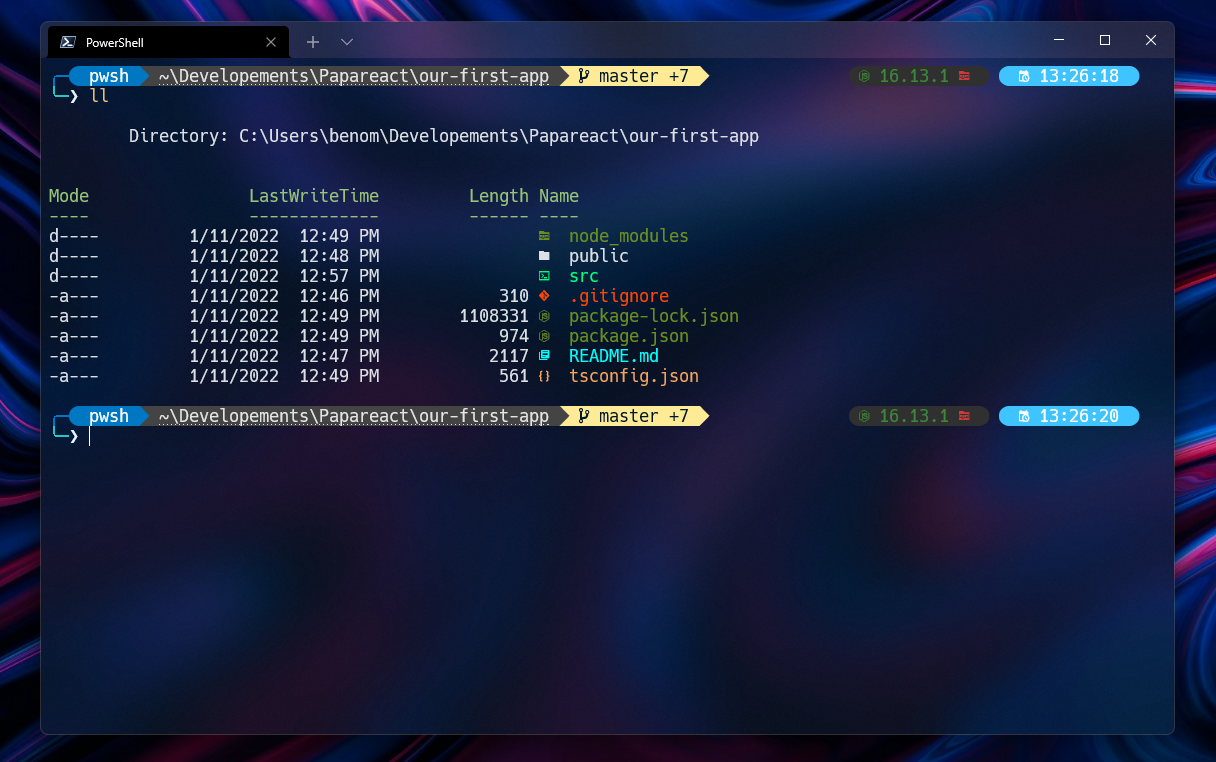Open the new tab profile dropdown
Image resolution: width=1216 pixels, height=762 pixels.
point(347,42)
